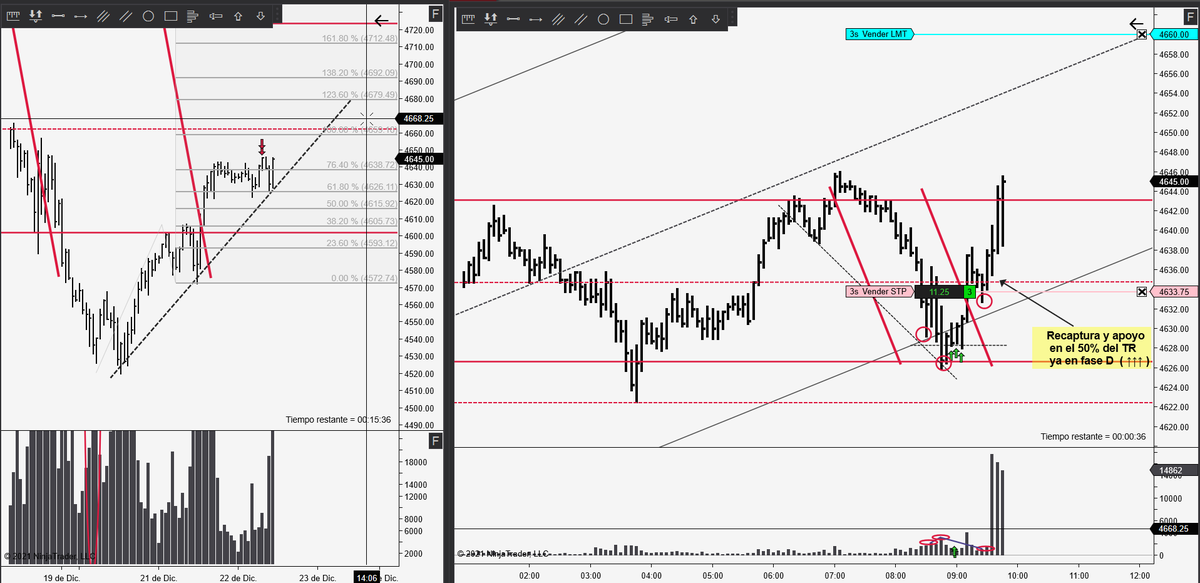Click the back arrow on the right chart

pos(1137,24)
